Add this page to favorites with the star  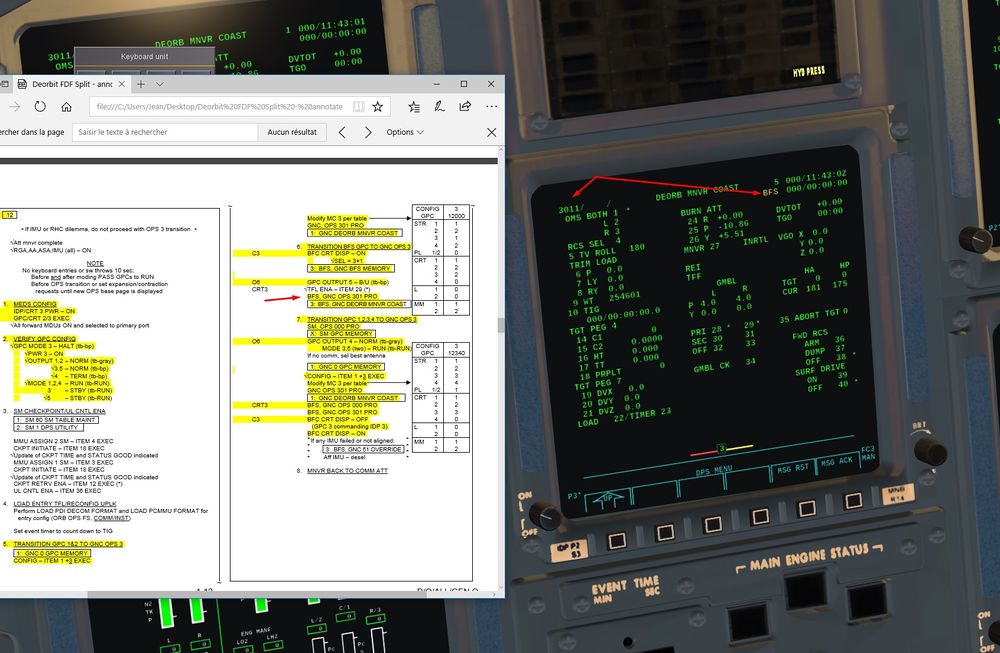[x=378, y=106]
